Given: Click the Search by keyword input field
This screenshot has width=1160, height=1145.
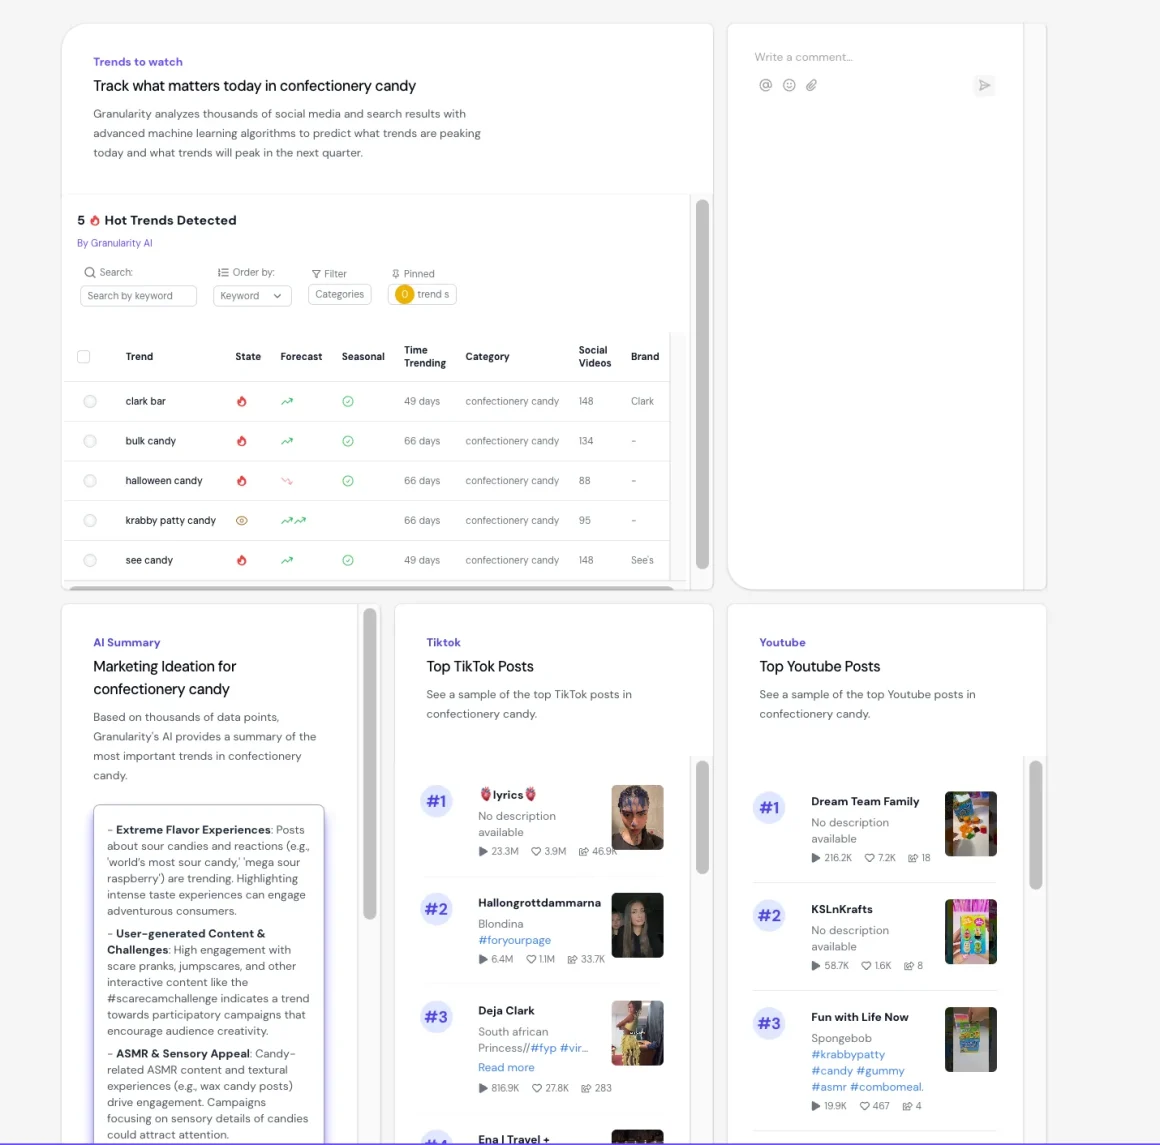Looking at the screenshot, I should pyautogui.click(x=138, y=296).
